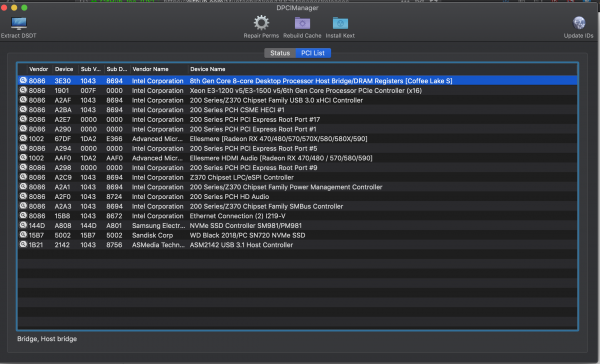
Task: Select the Z370 SMBus Controller row
Action: tap(297, 206)
